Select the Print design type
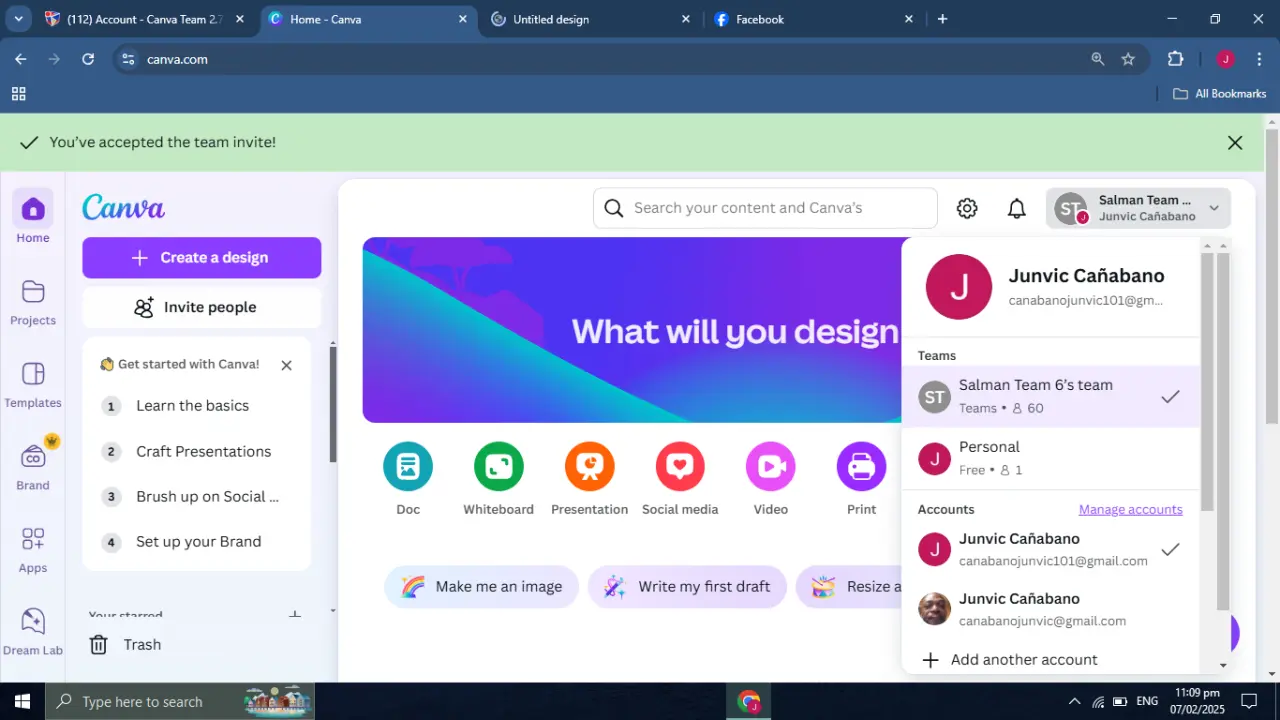The height and width of the screenshot is (720, 1280). [861, 479]
